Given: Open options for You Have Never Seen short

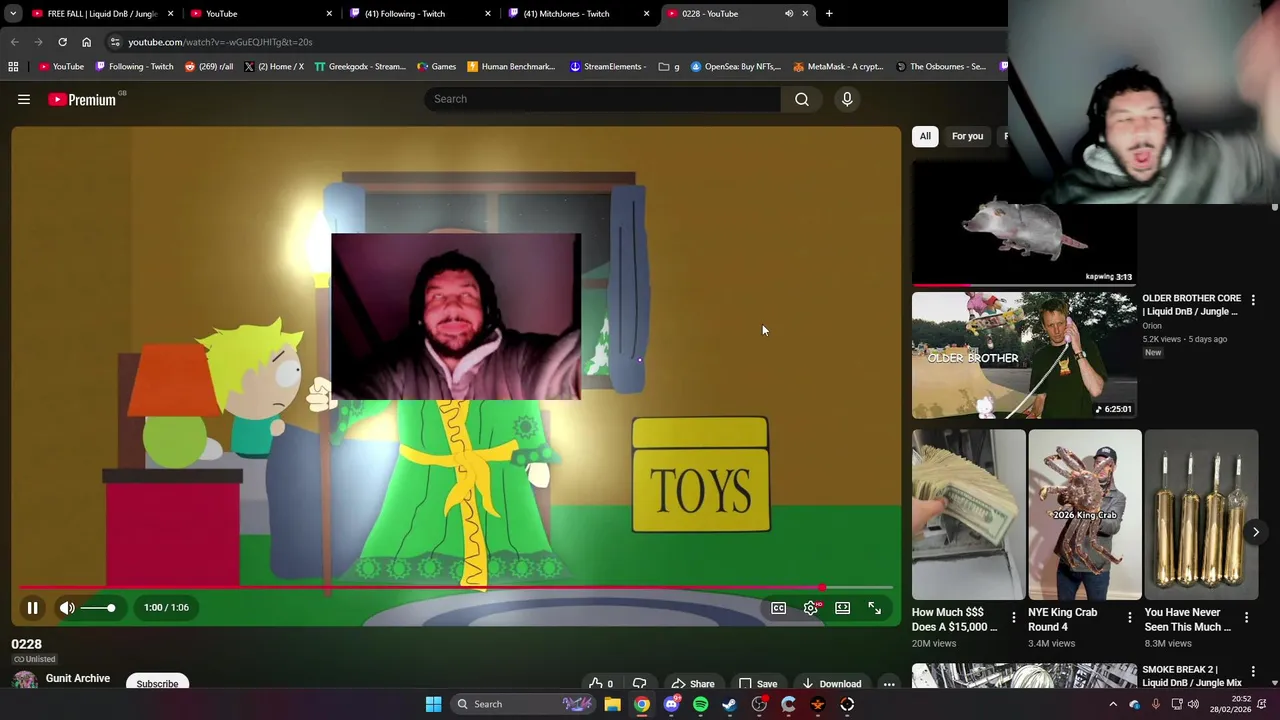Looking at the screenshot, I should 1246,618.
